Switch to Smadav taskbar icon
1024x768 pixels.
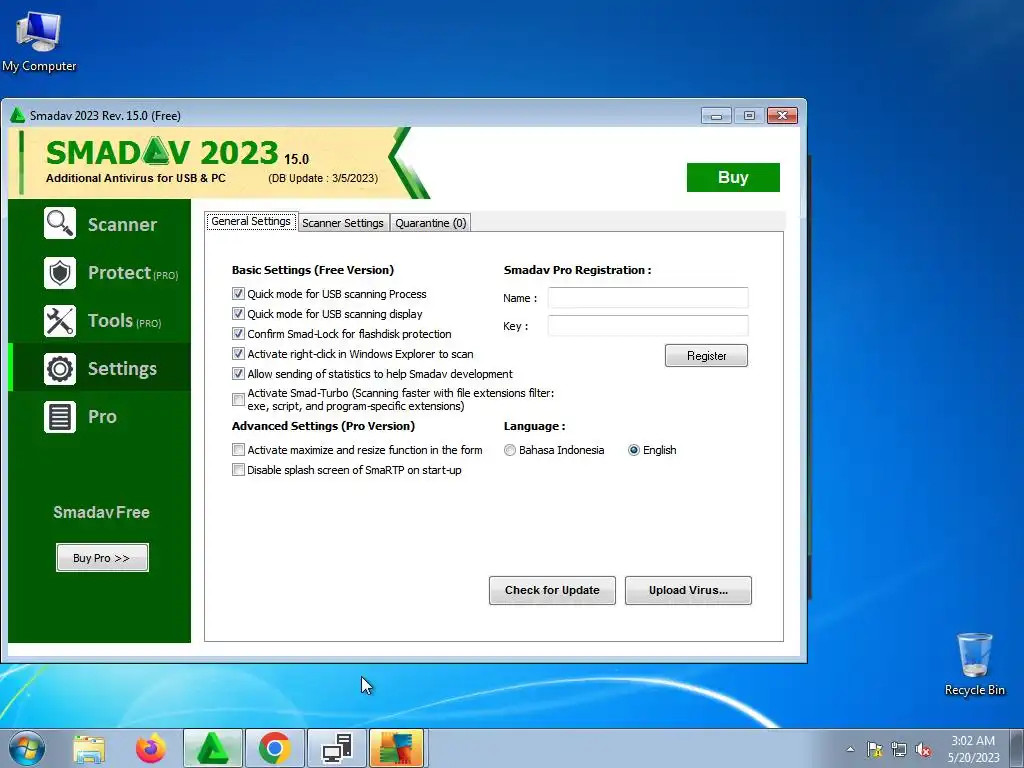tap(213, 748)
